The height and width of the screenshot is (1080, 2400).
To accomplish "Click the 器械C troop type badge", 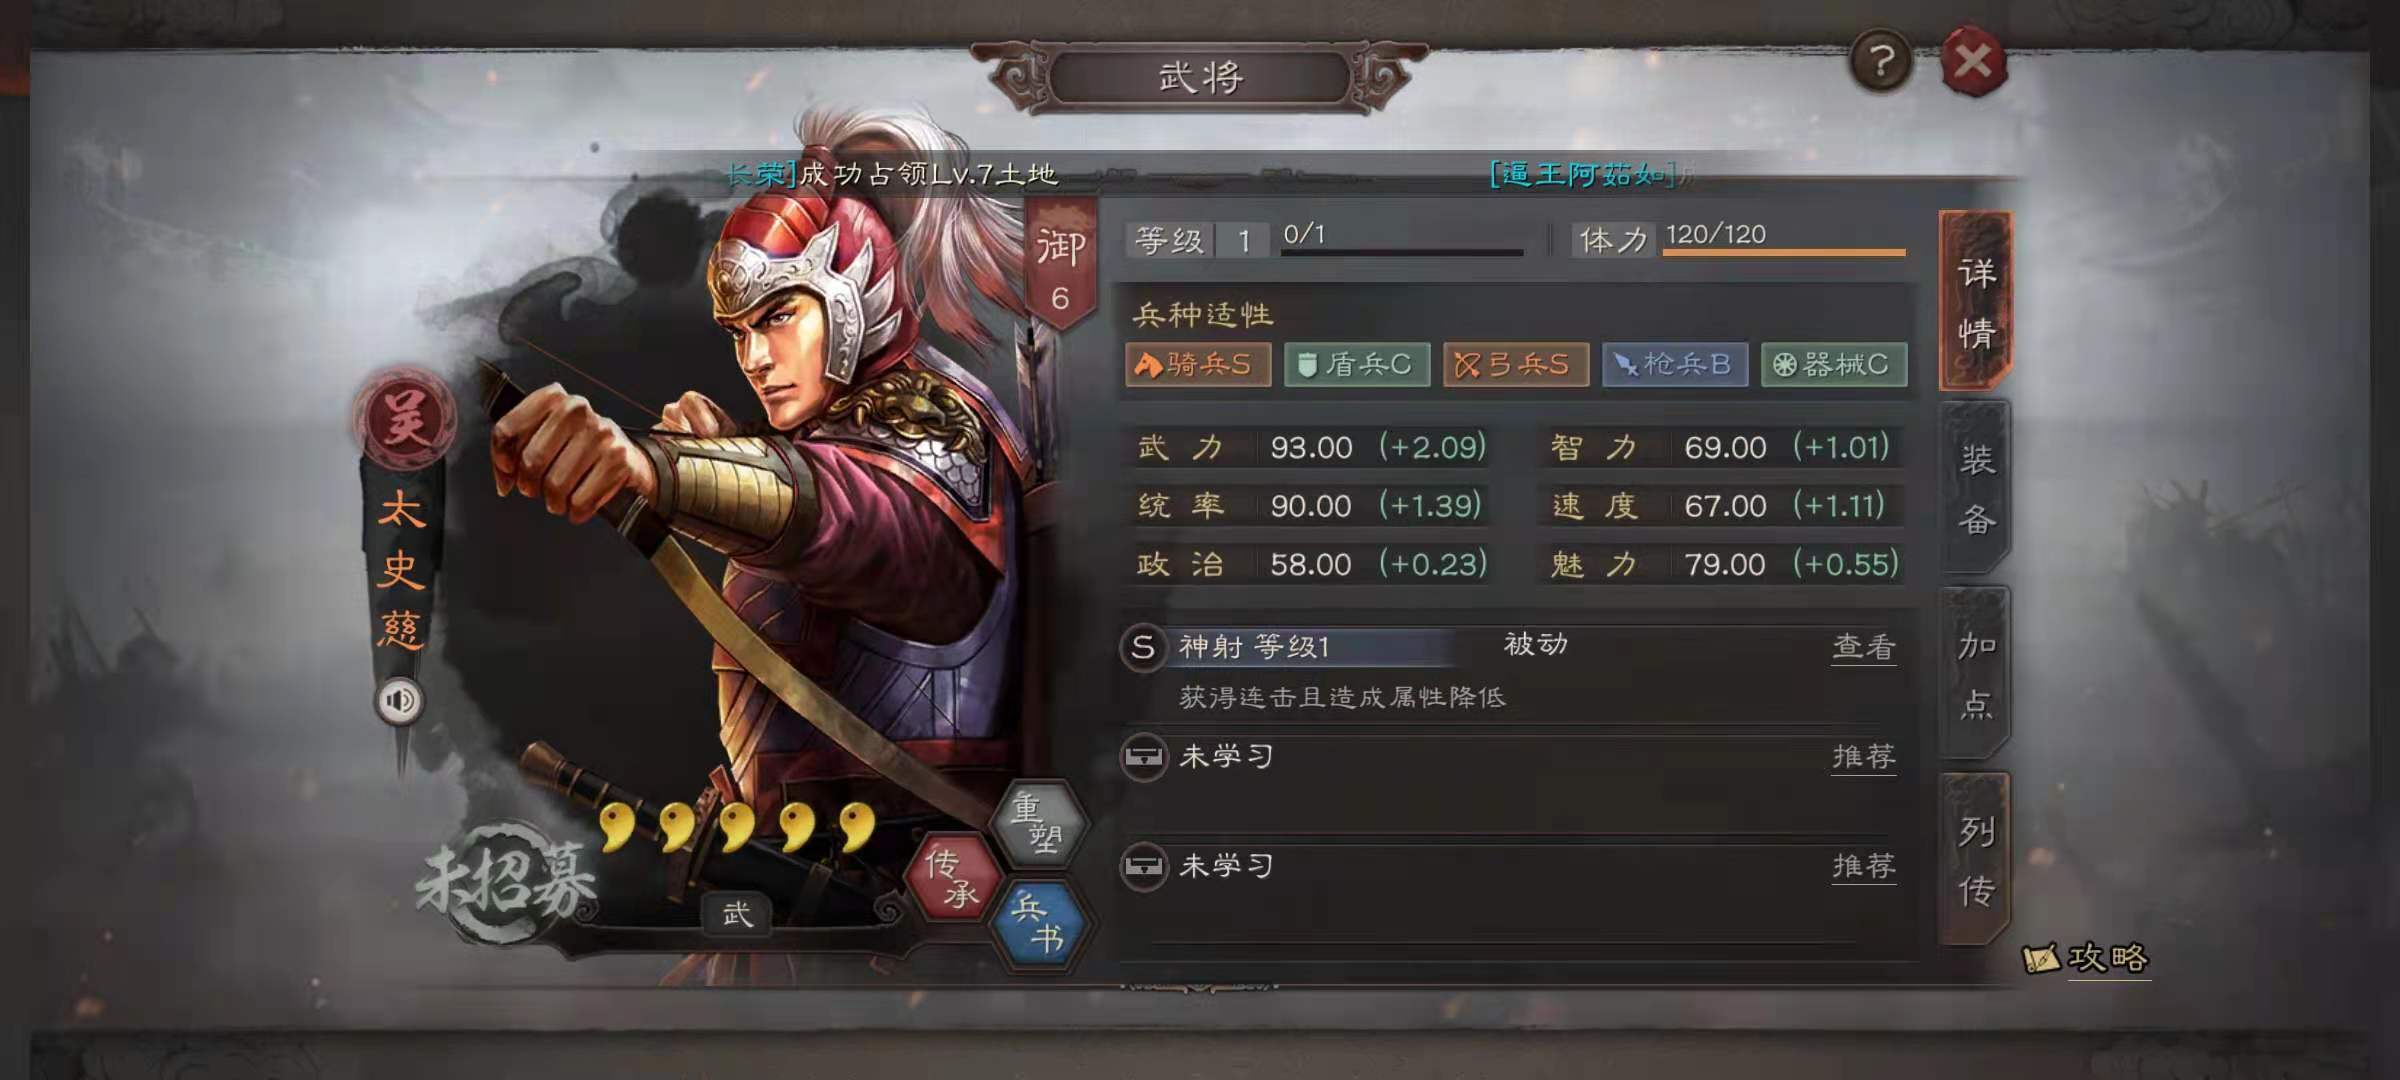I will 1834,364.
